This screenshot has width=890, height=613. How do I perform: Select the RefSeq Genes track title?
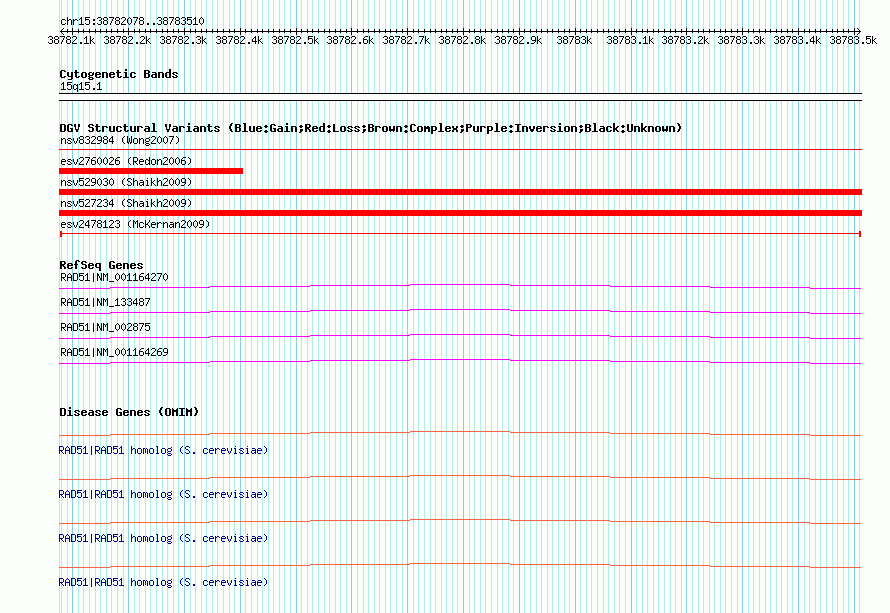tap(101, 265)
